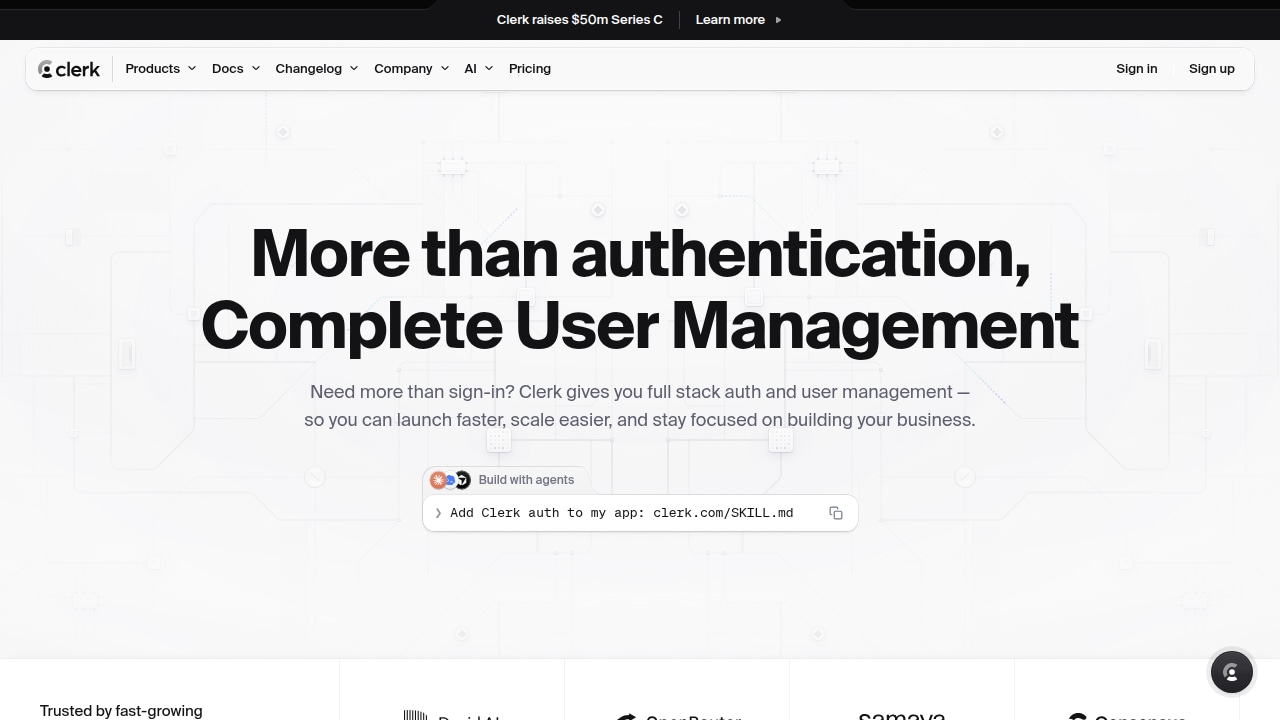This screenshot has width=1280, height=720.
Task: Expand the AI dropdown
Action: [x=479, y=69]
